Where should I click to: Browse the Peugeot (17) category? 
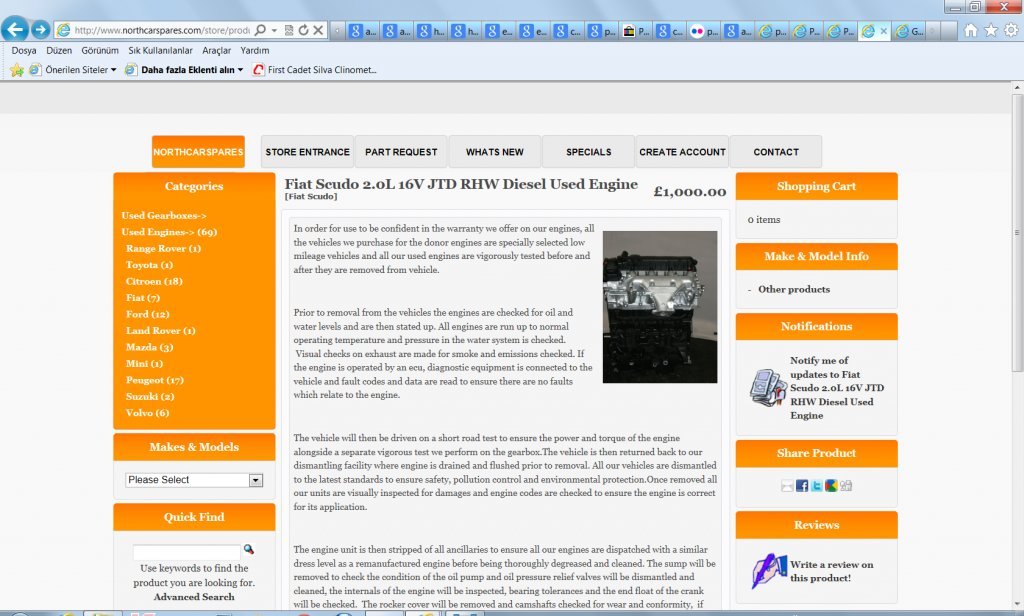[x=155, y=380]
